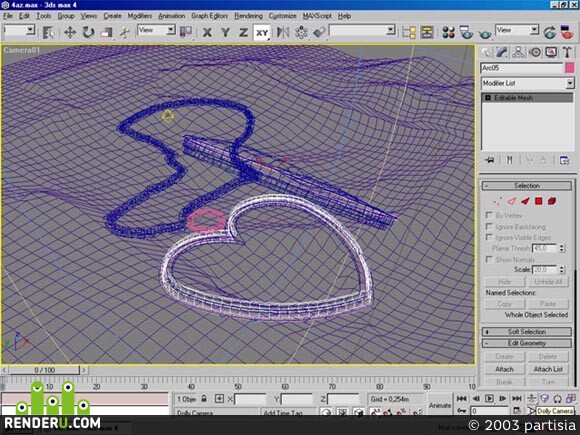Open the Modifiers menu

(139, 16)
